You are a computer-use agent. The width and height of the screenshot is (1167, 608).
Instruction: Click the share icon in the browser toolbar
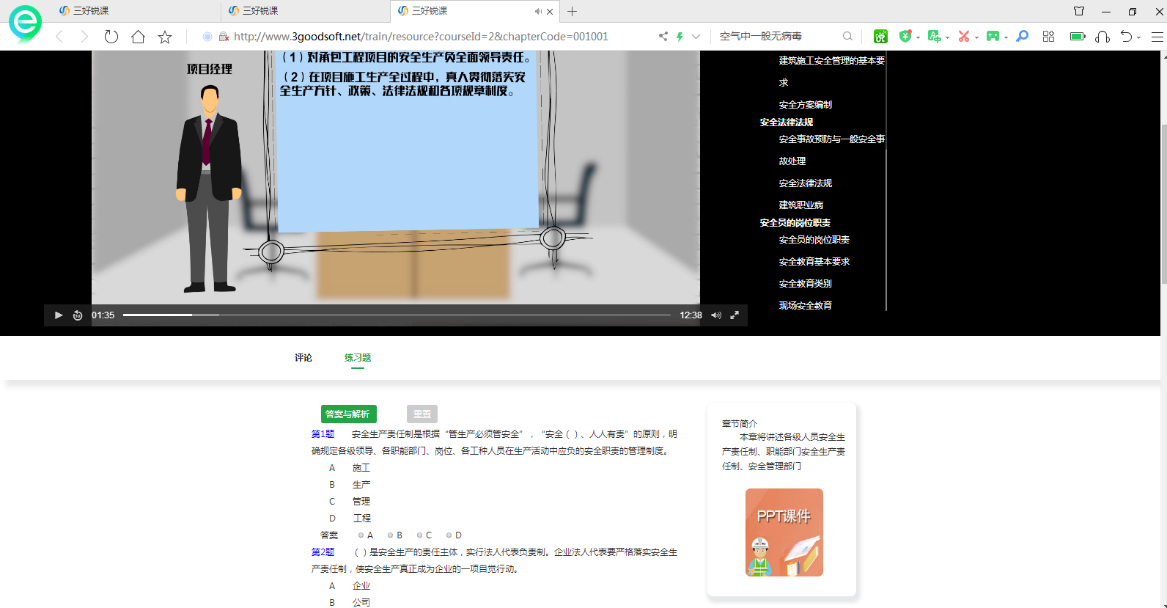click(x=663, y=34)
